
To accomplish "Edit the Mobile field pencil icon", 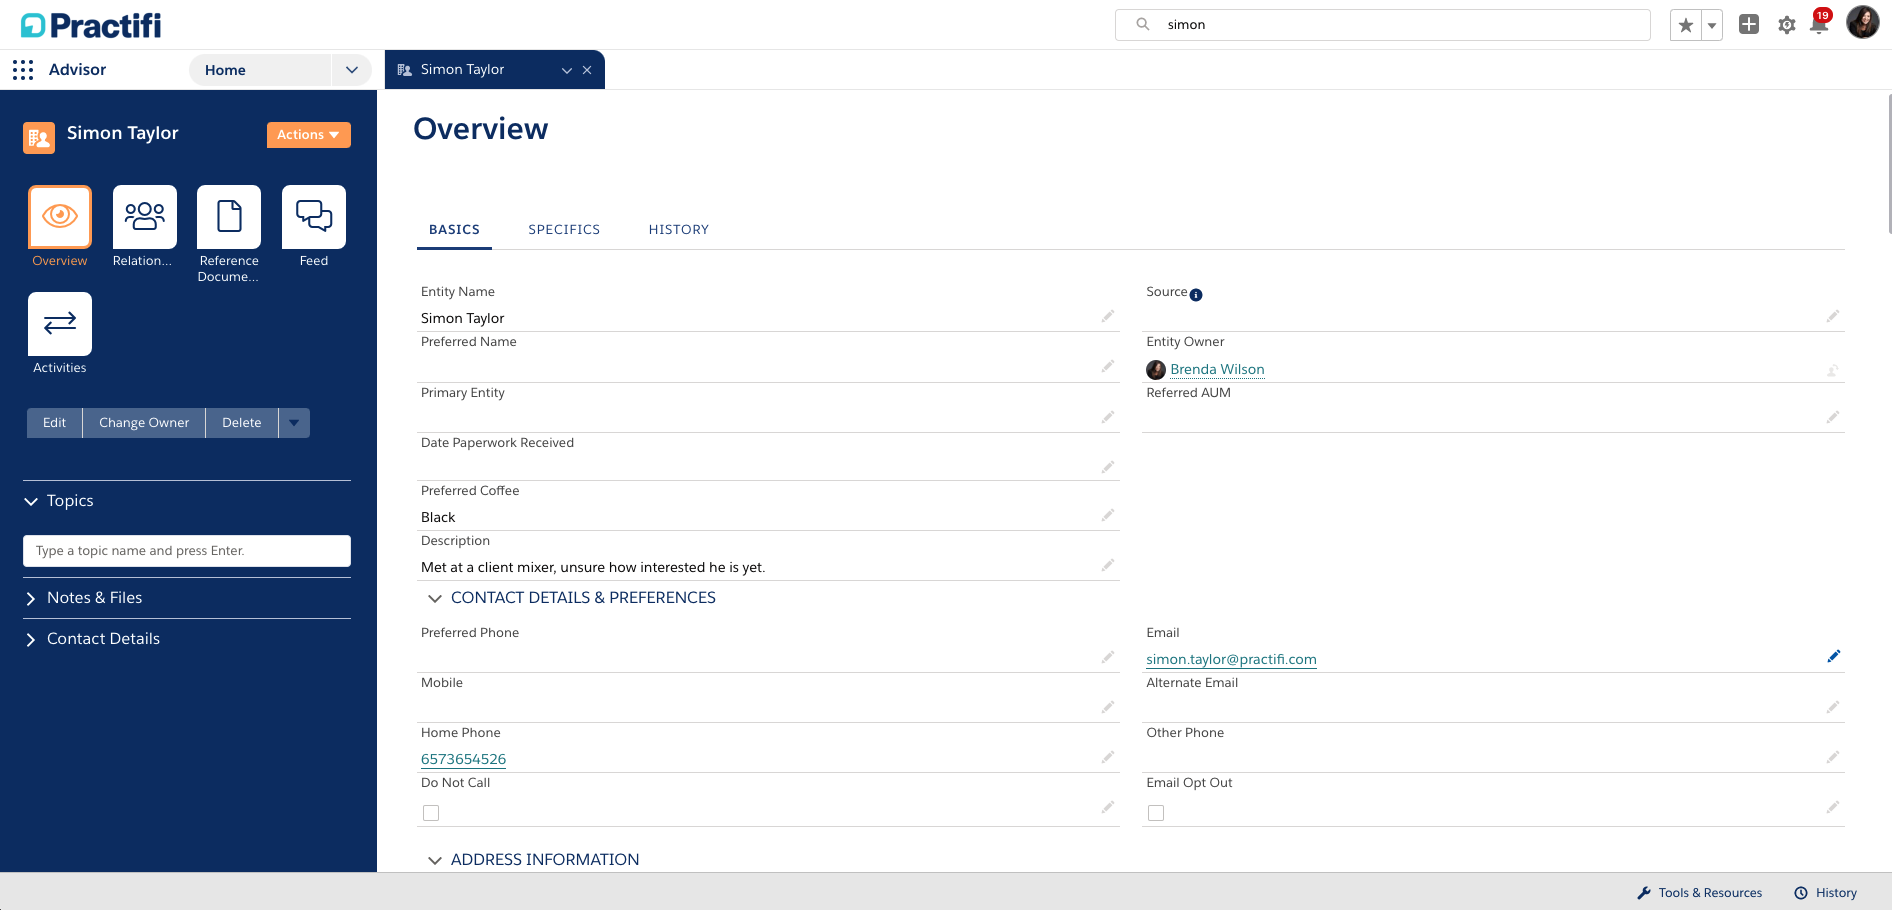I will (x=1108, y=707).
